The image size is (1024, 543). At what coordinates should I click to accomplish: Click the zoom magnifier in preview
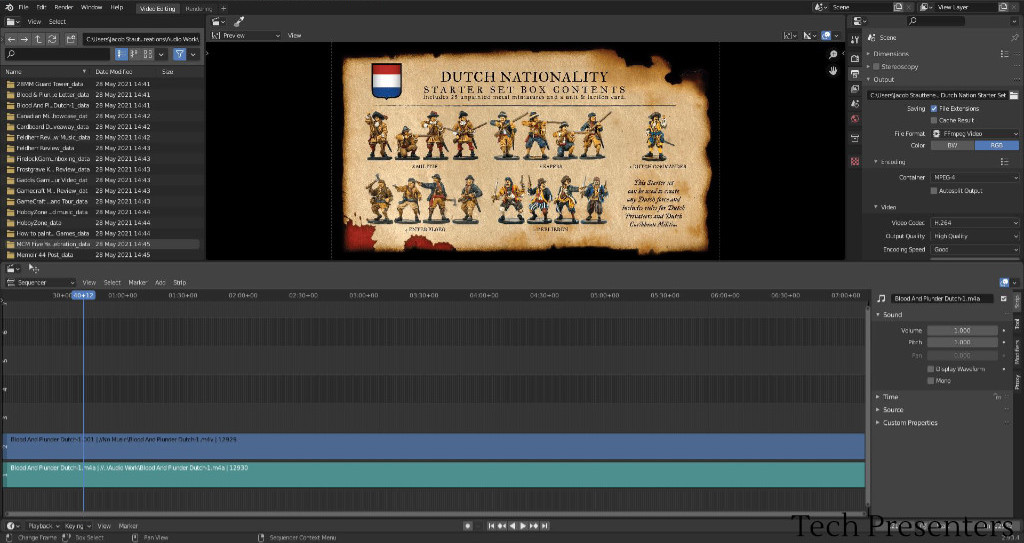833,55
